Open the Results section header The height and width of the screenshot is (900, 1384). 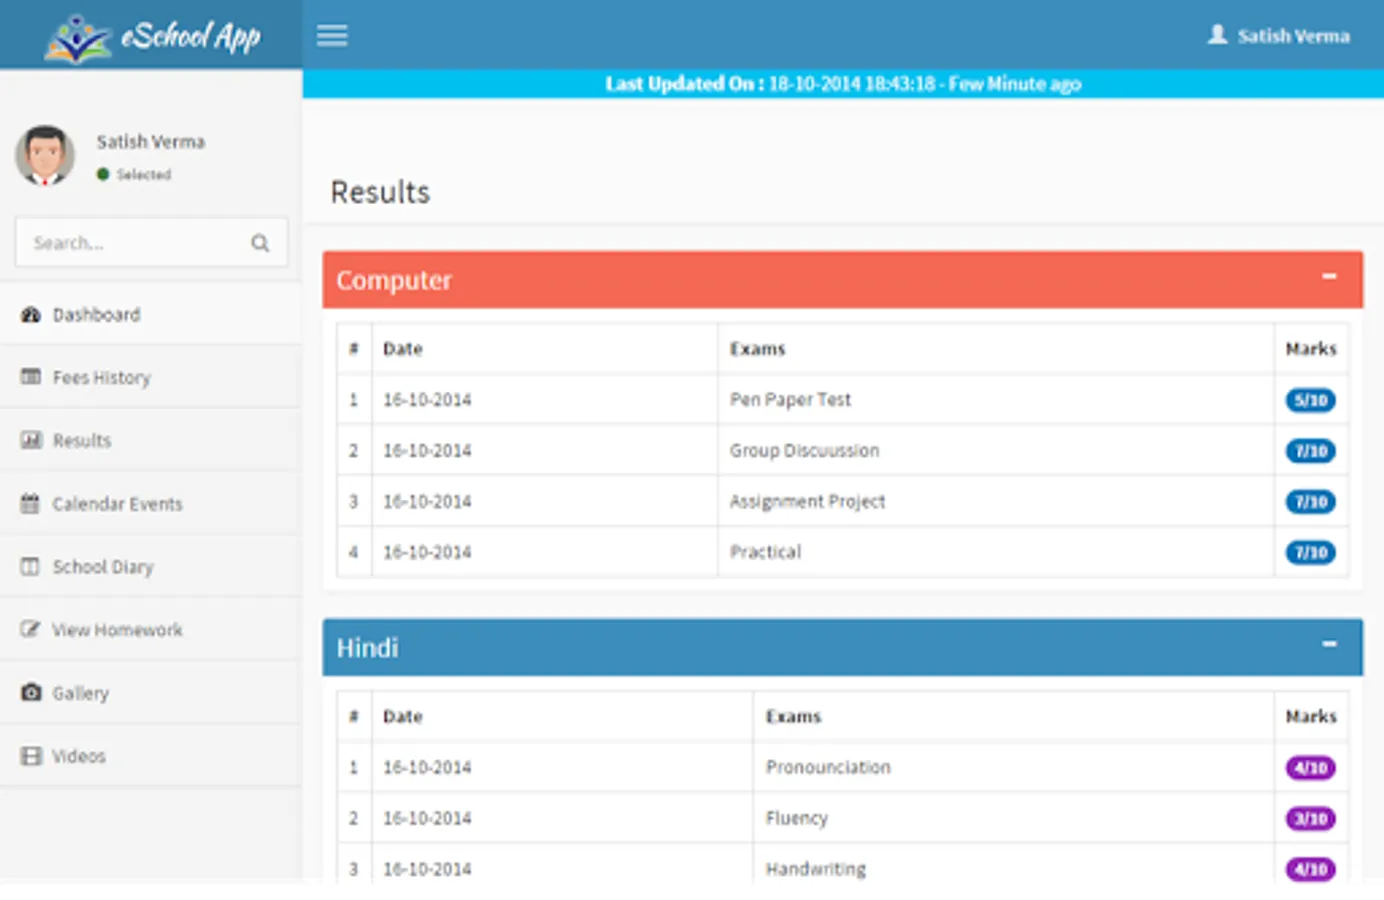[380, 192]
